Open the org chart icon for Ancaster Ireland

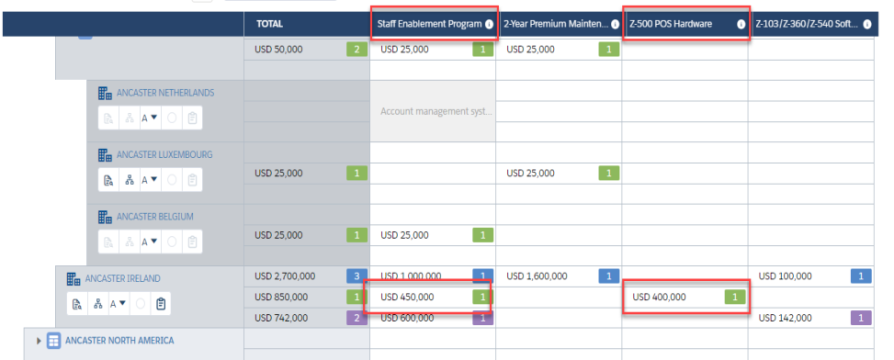click(x=98, y=304)
